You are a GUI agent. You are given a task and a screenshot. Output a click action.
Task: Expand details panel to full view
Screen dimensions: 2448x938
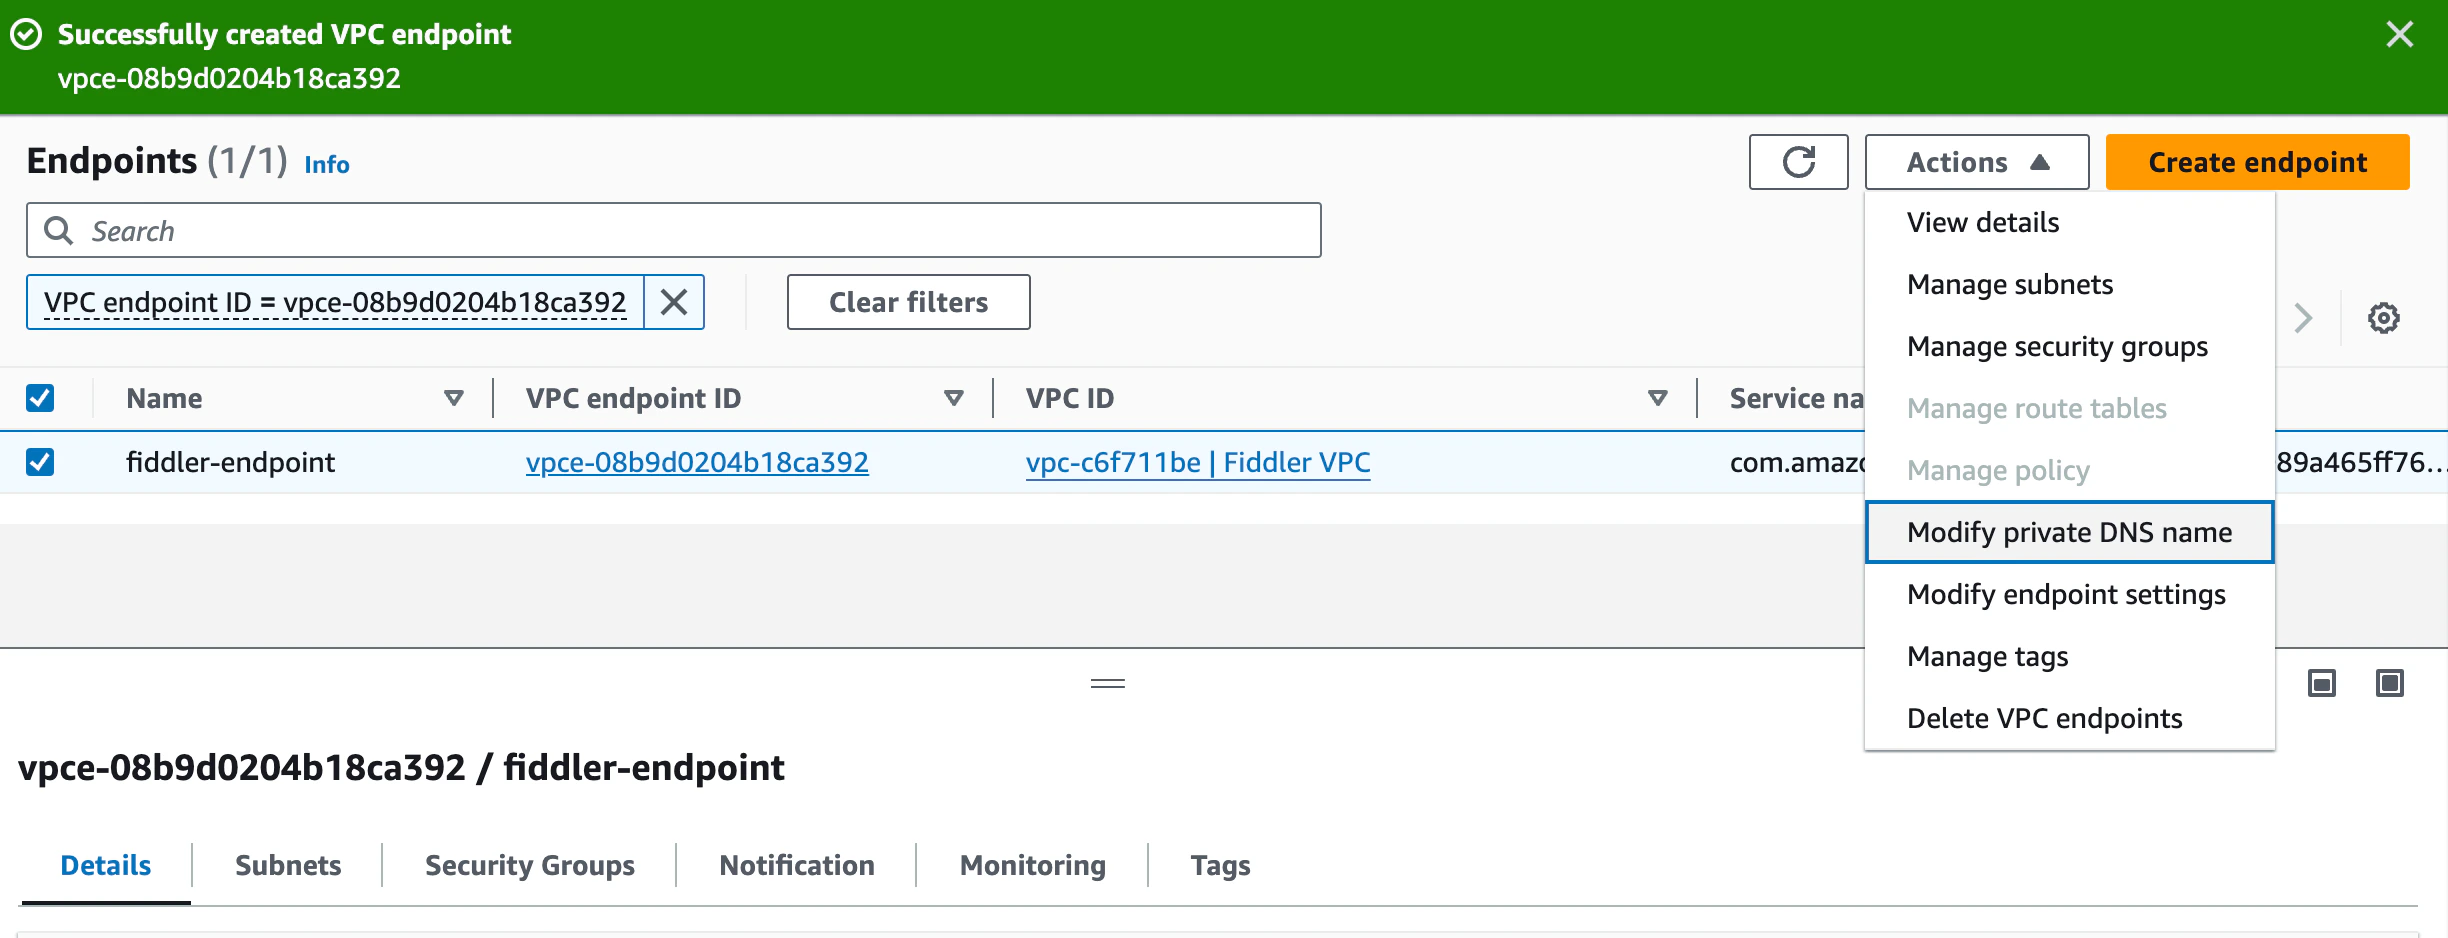(x=2390, y=683)
